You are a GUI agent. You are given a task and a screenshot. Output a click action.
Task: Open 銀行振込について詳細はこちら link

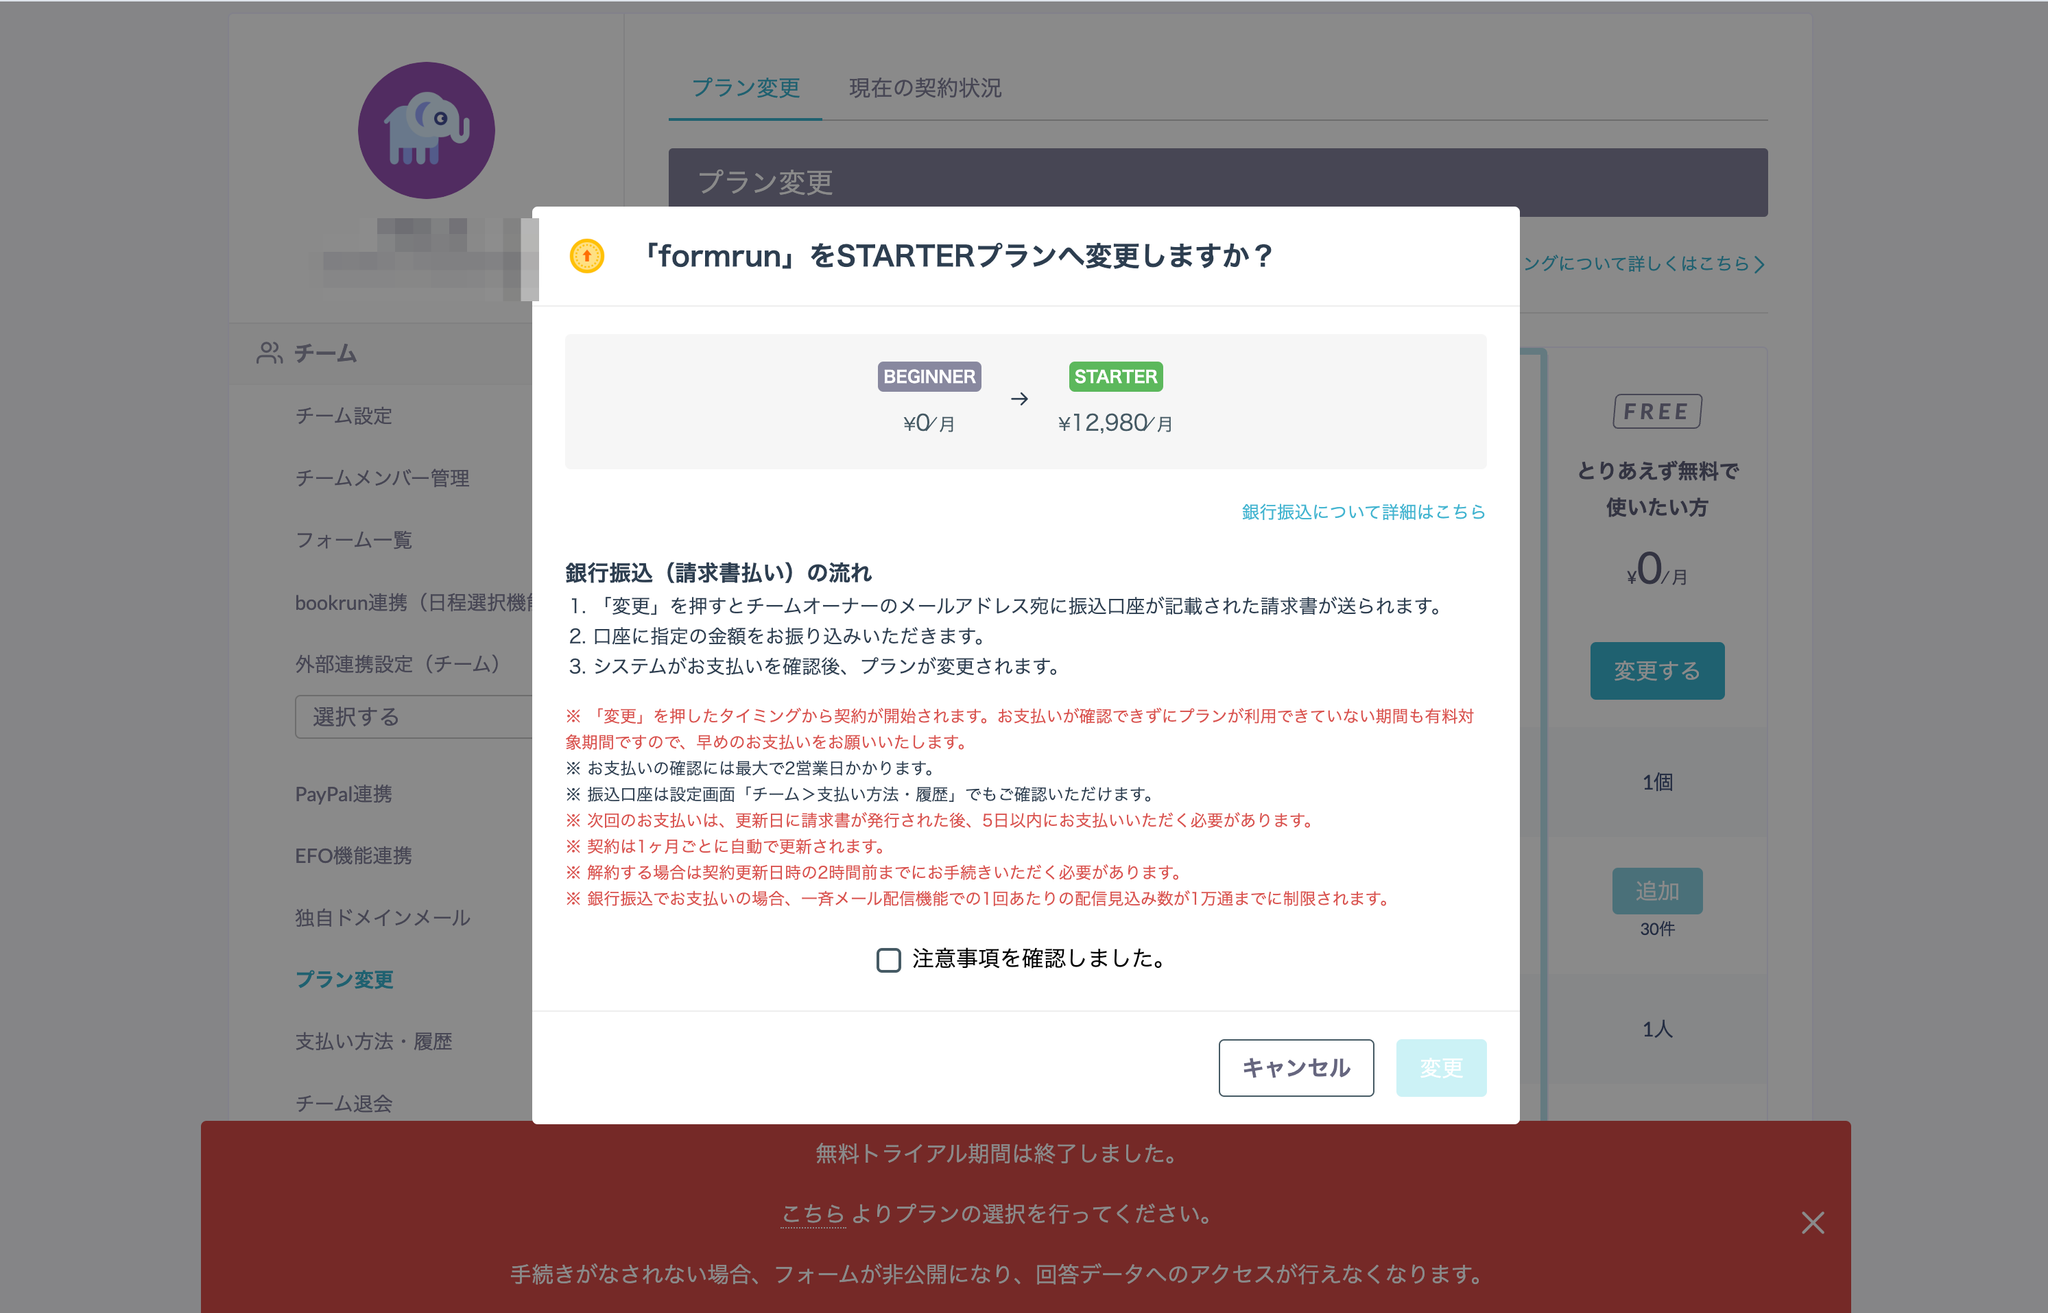[x=1363, y=512]
